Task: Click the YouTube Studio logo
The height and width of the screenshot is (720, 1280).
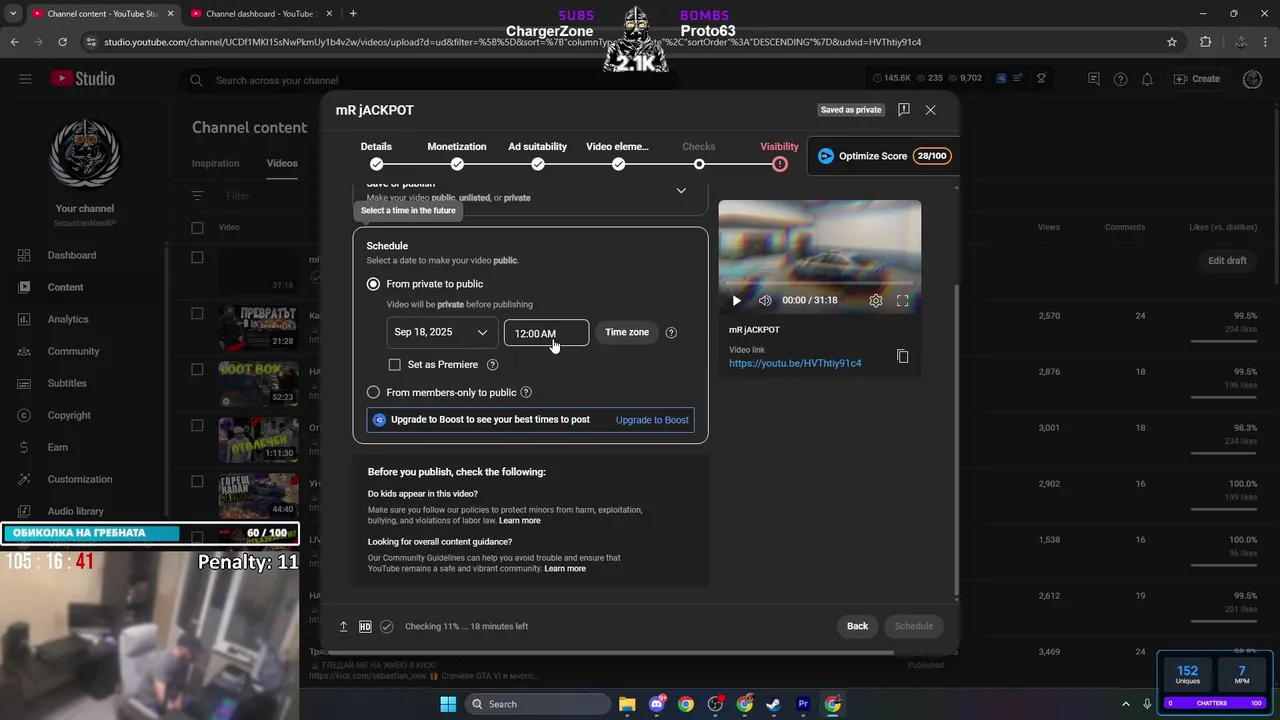Action: coord(83,79)
